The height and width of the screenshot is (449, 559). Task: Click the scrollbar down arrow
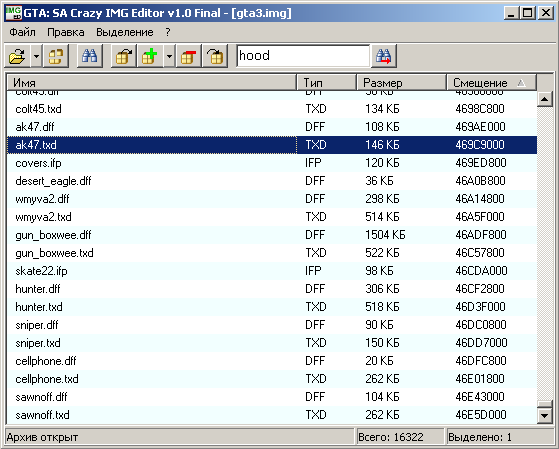coord(545,415)
